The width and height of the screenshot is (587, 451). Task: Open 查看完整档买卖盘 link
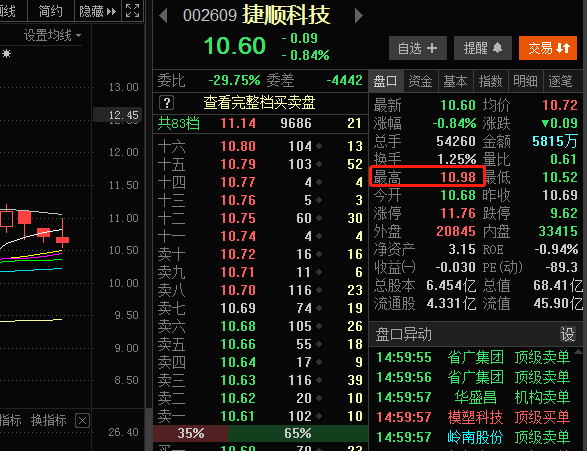(x=259, y=103)
